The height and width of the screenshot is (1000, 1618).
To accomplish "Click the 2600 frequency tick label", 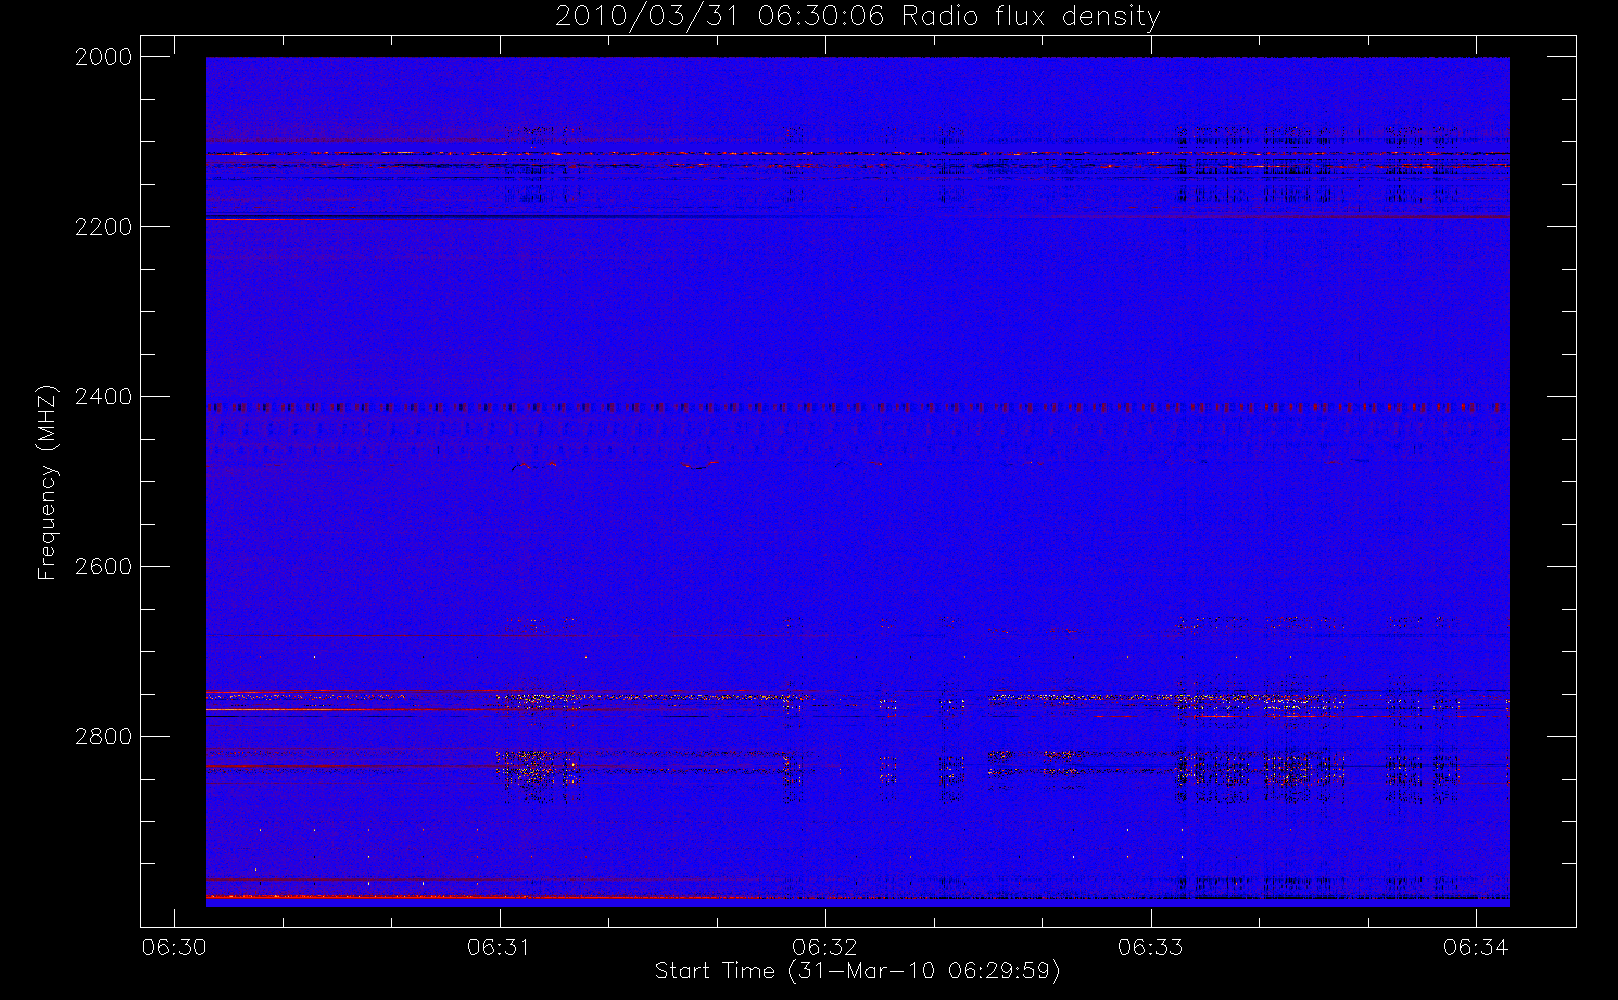I will 104,567.
